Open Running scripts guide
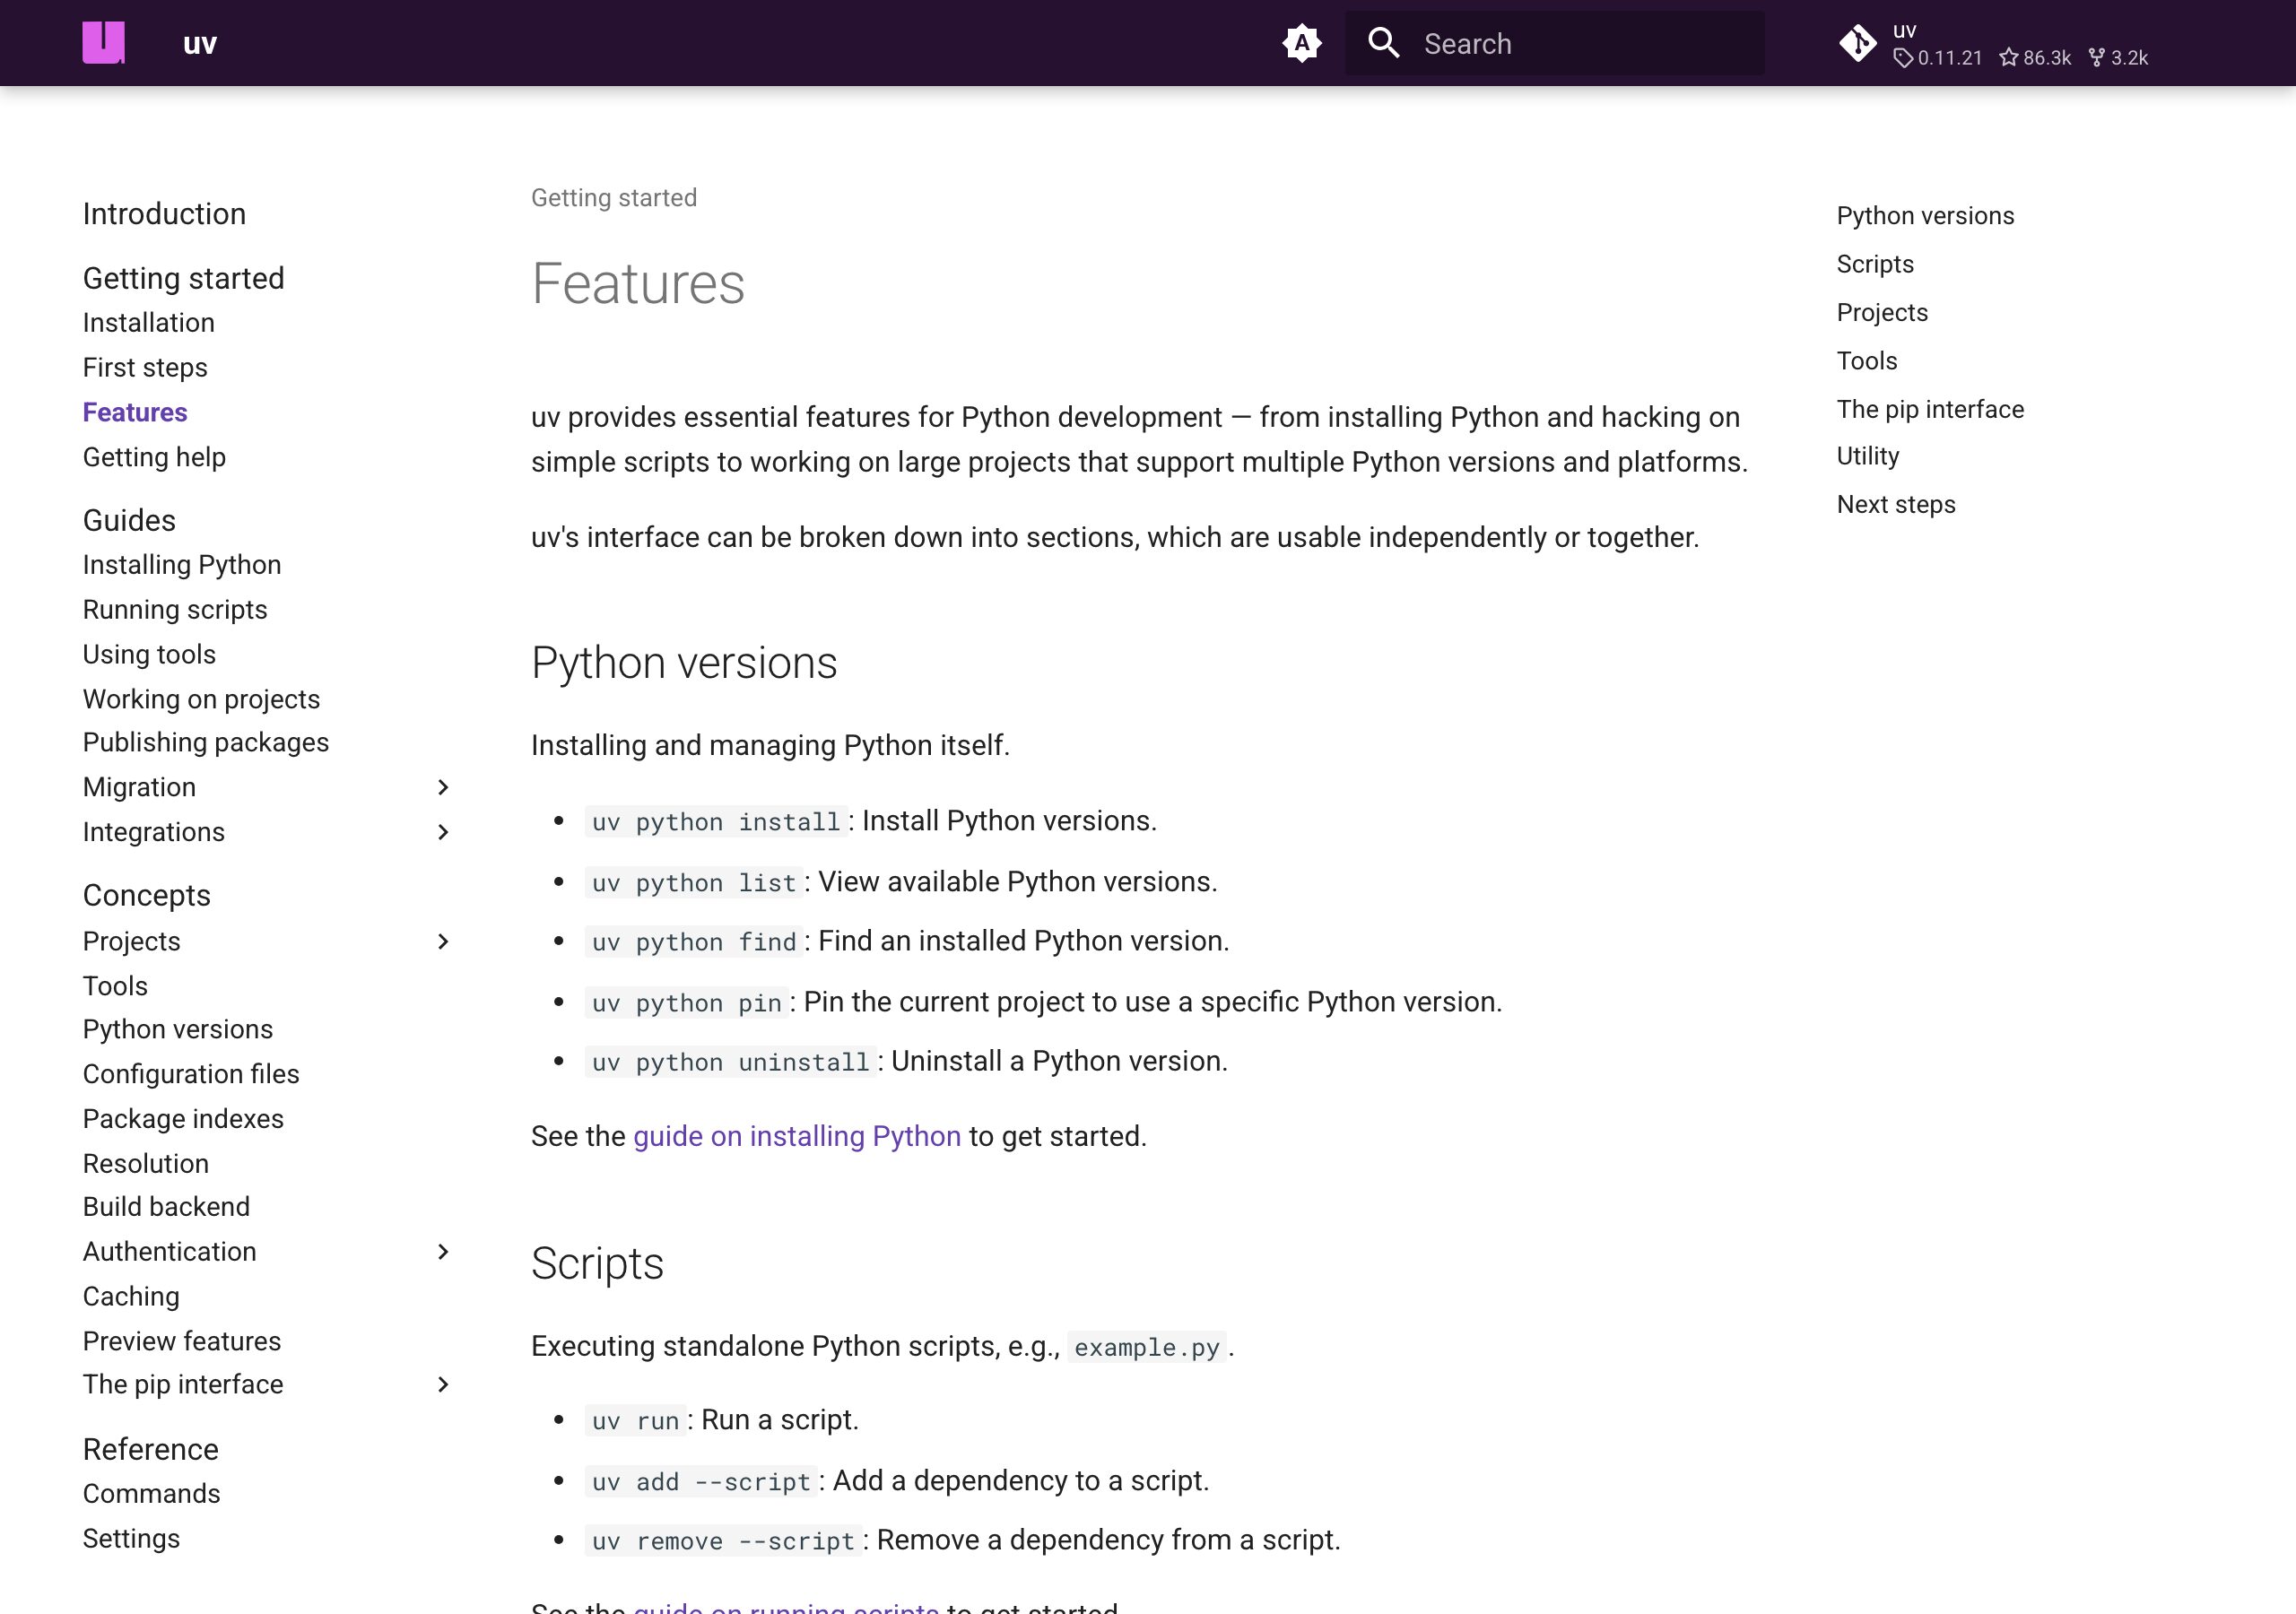The image size is (2296, 1614). [x=175, y=610]
